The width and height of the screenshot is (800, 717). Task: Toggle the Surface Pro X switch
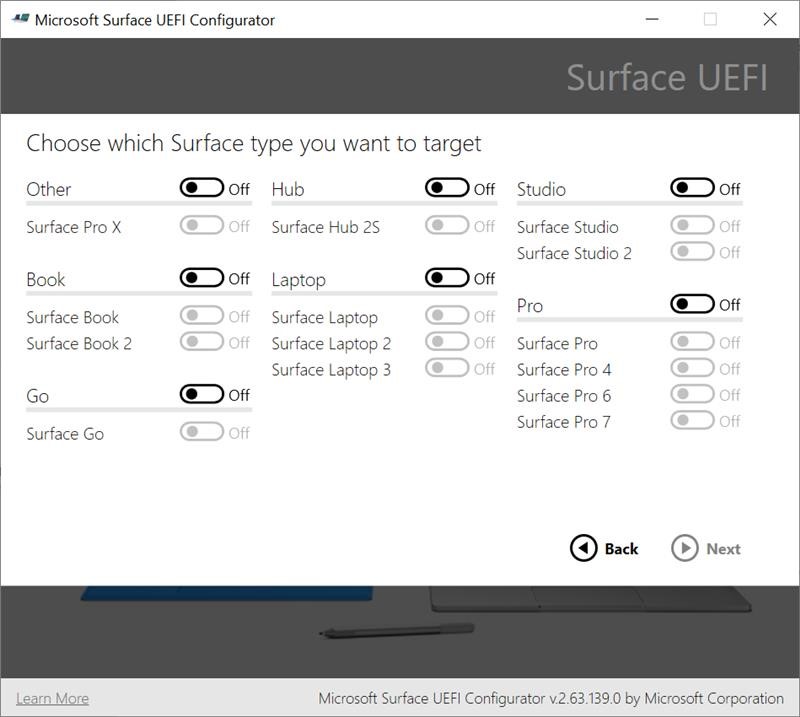click(202, 226)
